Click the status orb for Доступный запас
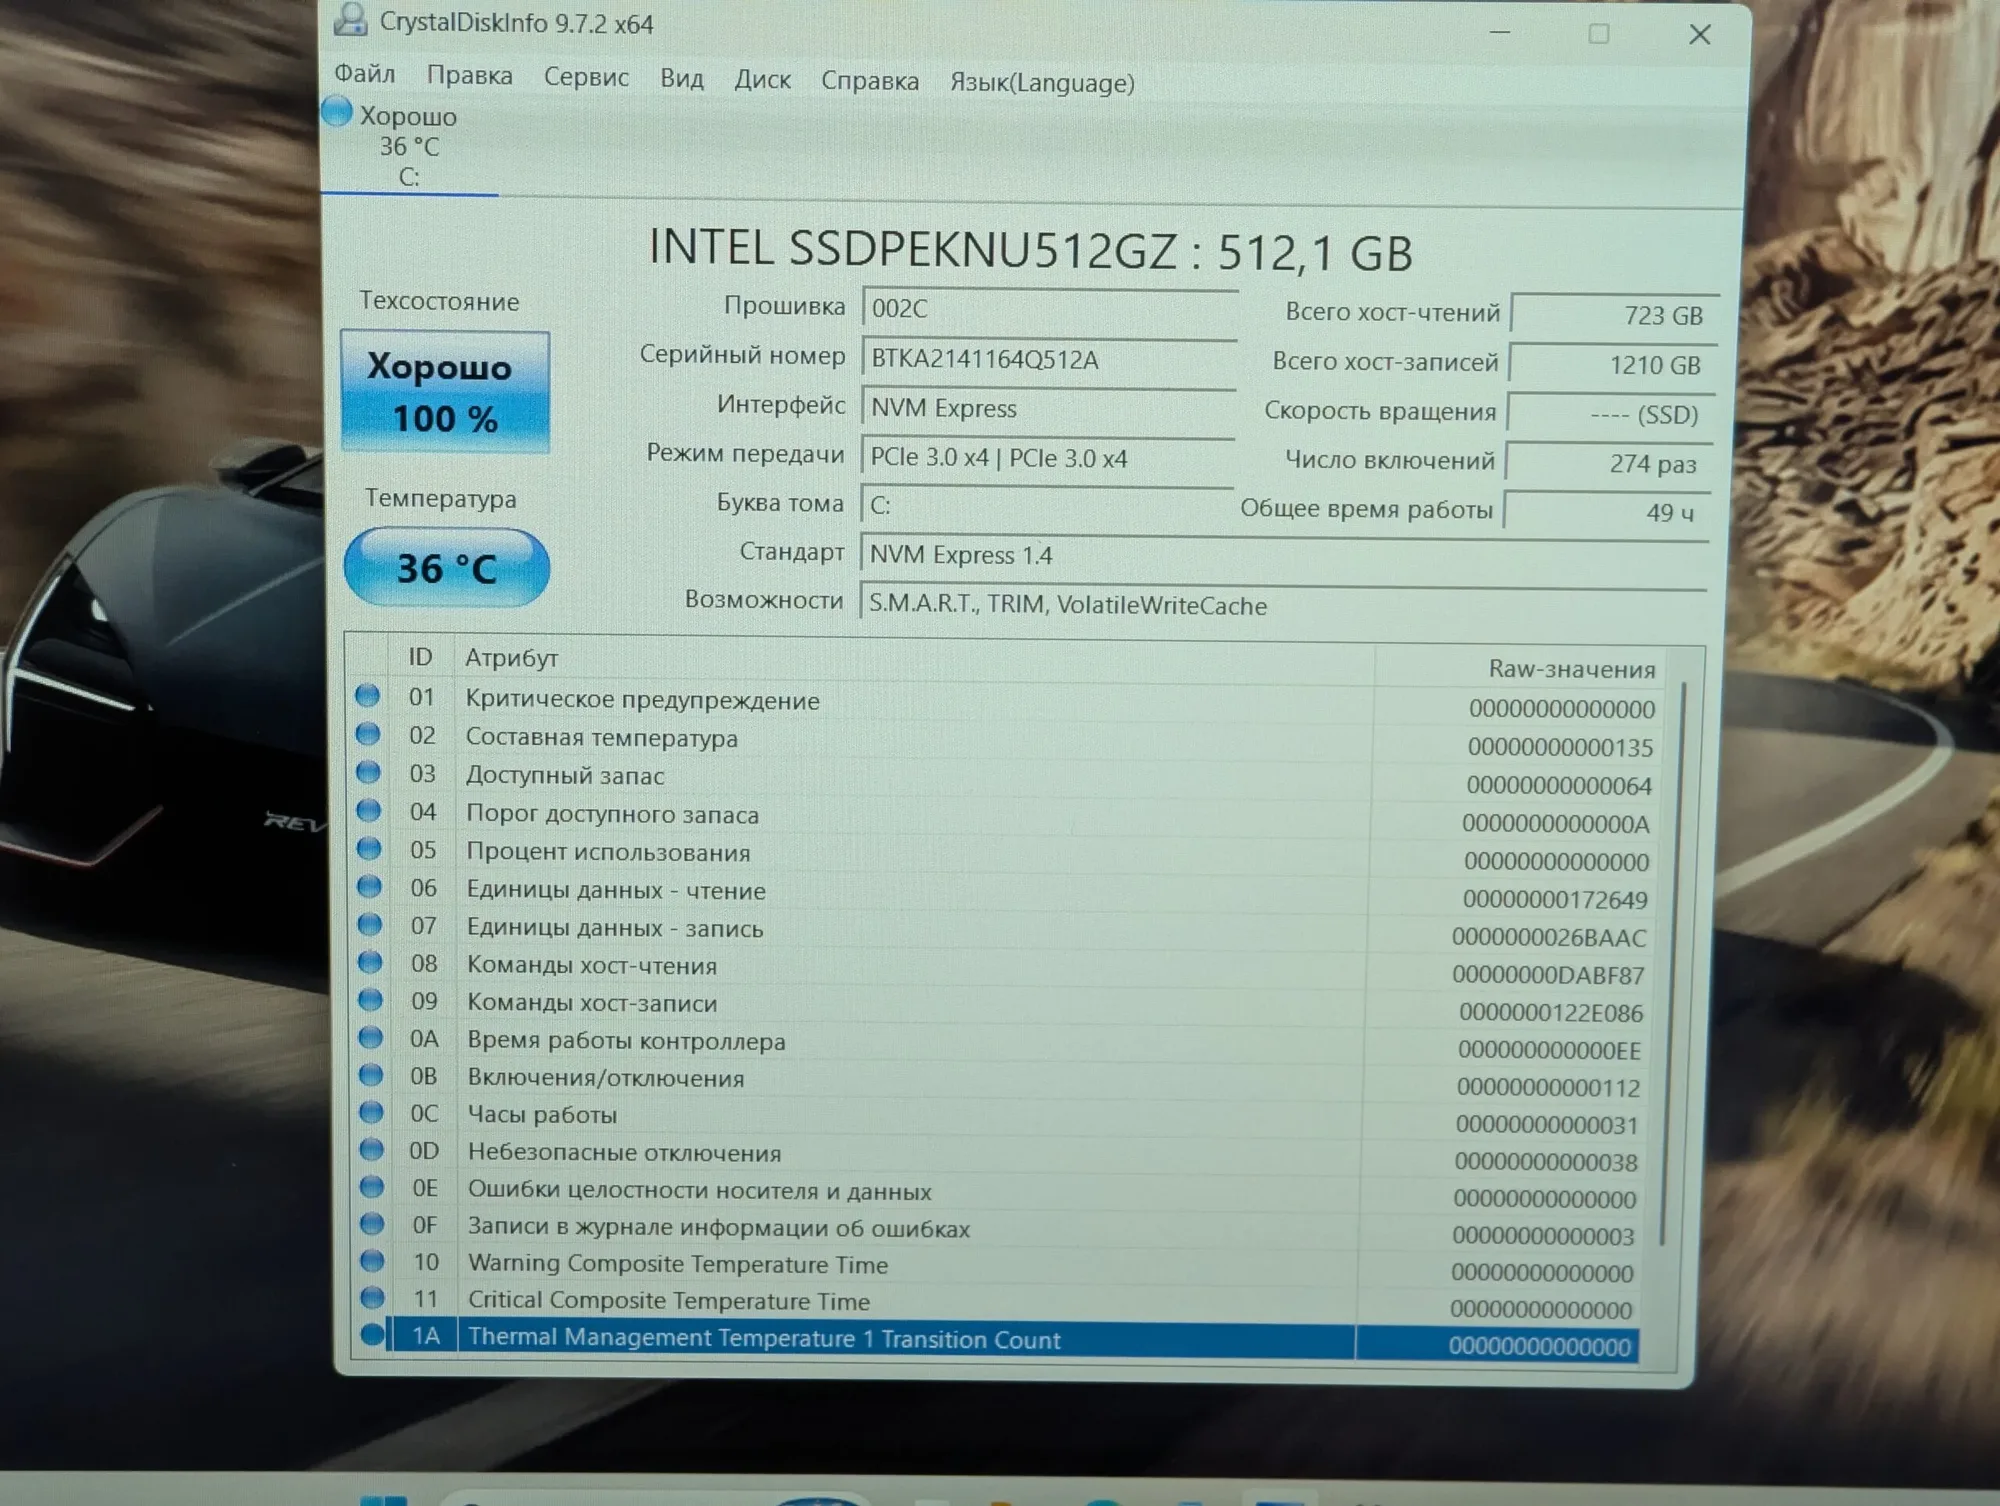Image resolution: width=2000 pixels, height=1506 pixels. pos(368,772)
